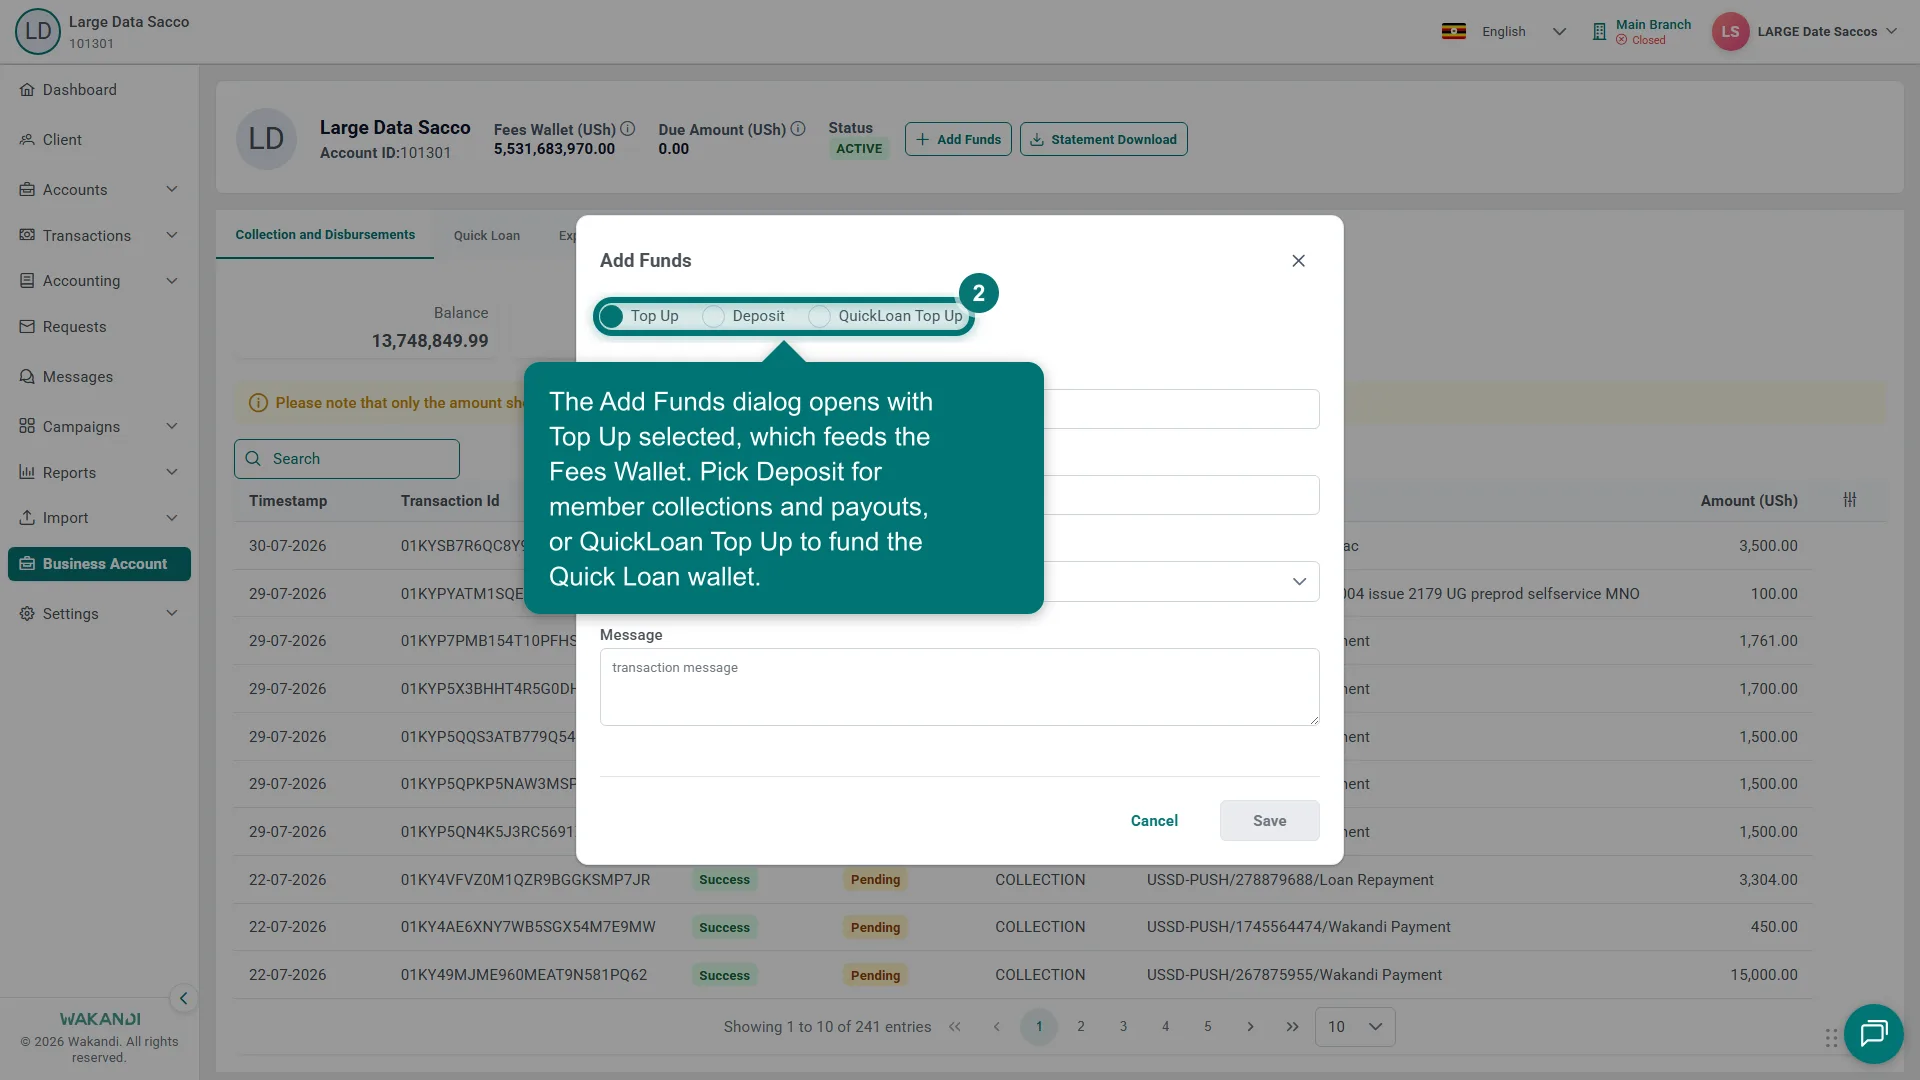Click the Main Branch building icon
This screenshot has height=1080, width=1920.
pyautogui.click(x=1599, y=32)
